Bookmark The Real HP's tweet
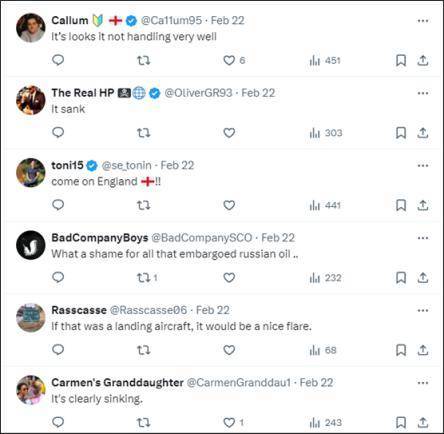 tap(401, 133)
